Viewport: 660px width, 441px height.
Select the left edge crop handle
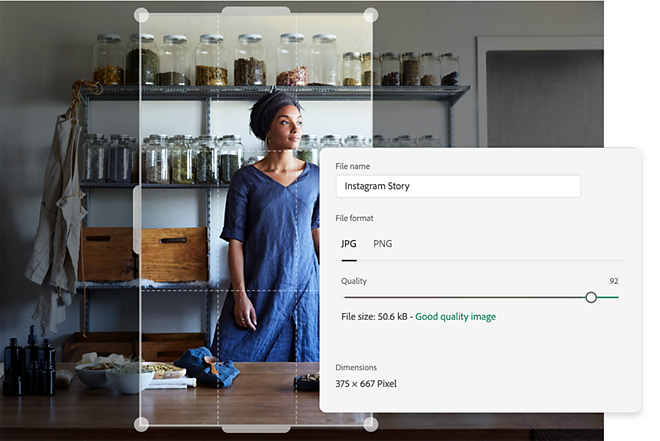(x=136, y=220)
